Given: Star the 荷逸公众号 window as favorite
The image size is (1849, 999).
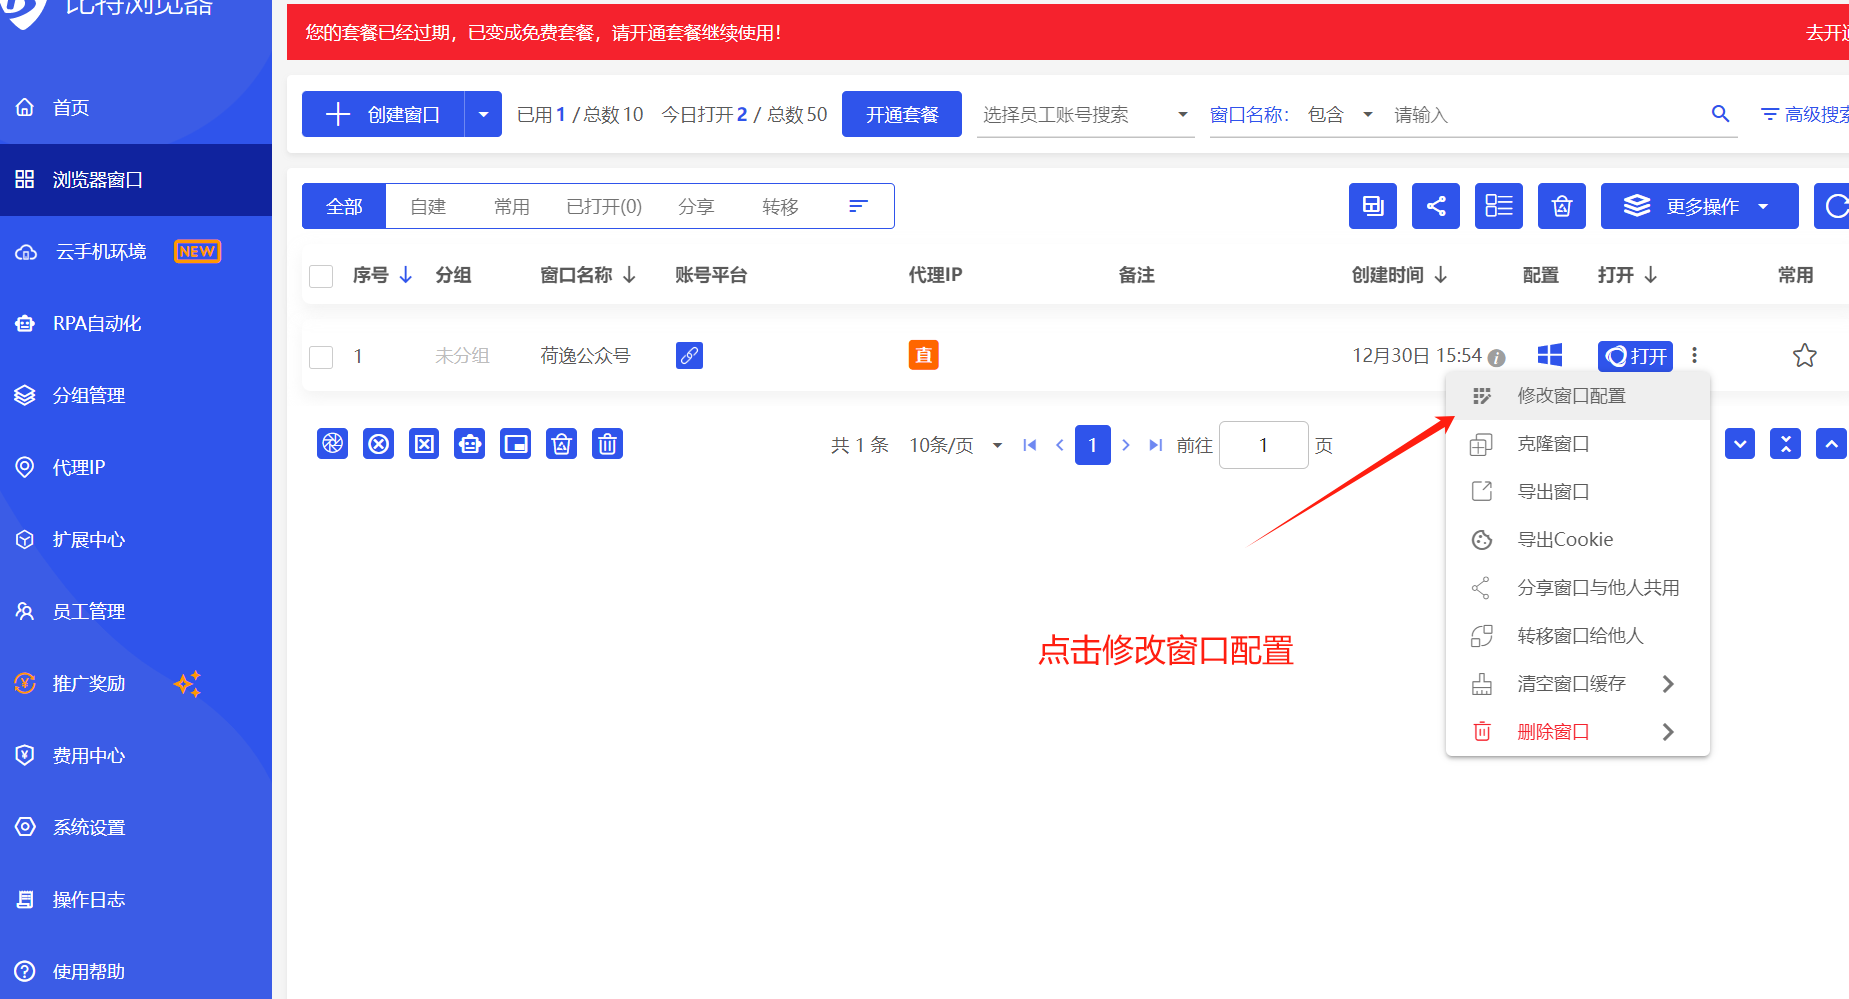Looking at the screenshot, I should [1804, 355].
